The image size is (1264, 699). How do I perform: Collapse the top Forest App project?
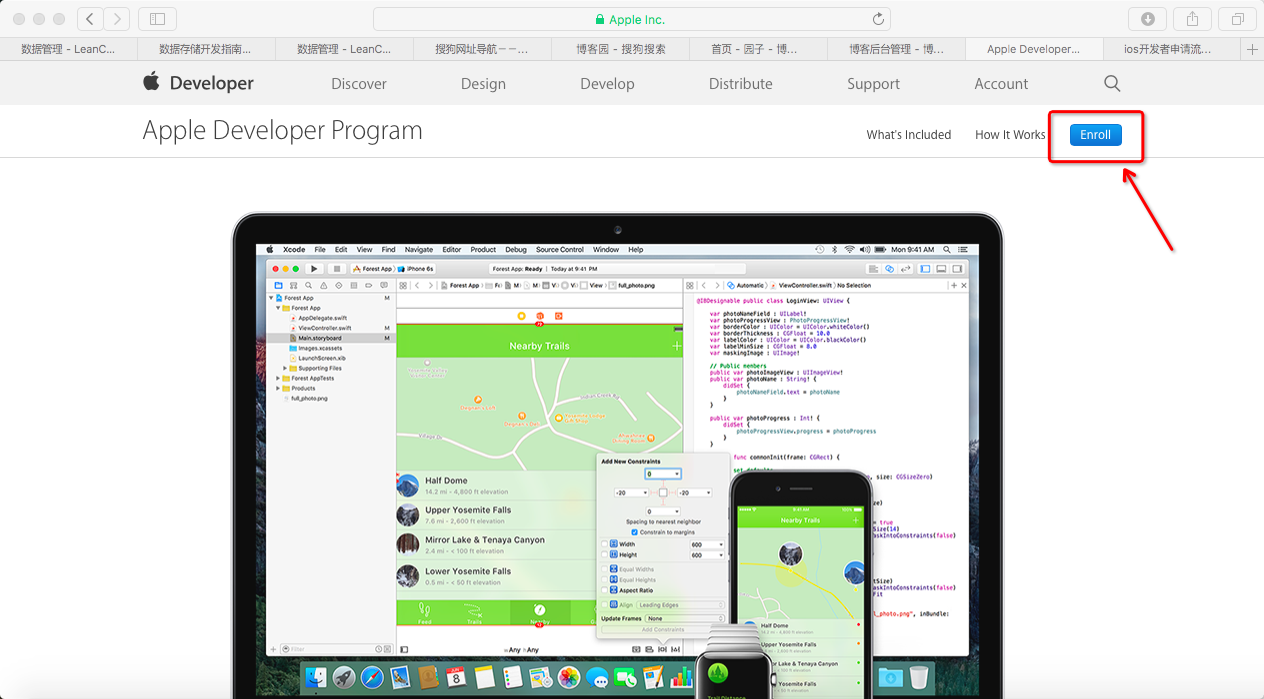pos(272,298)
